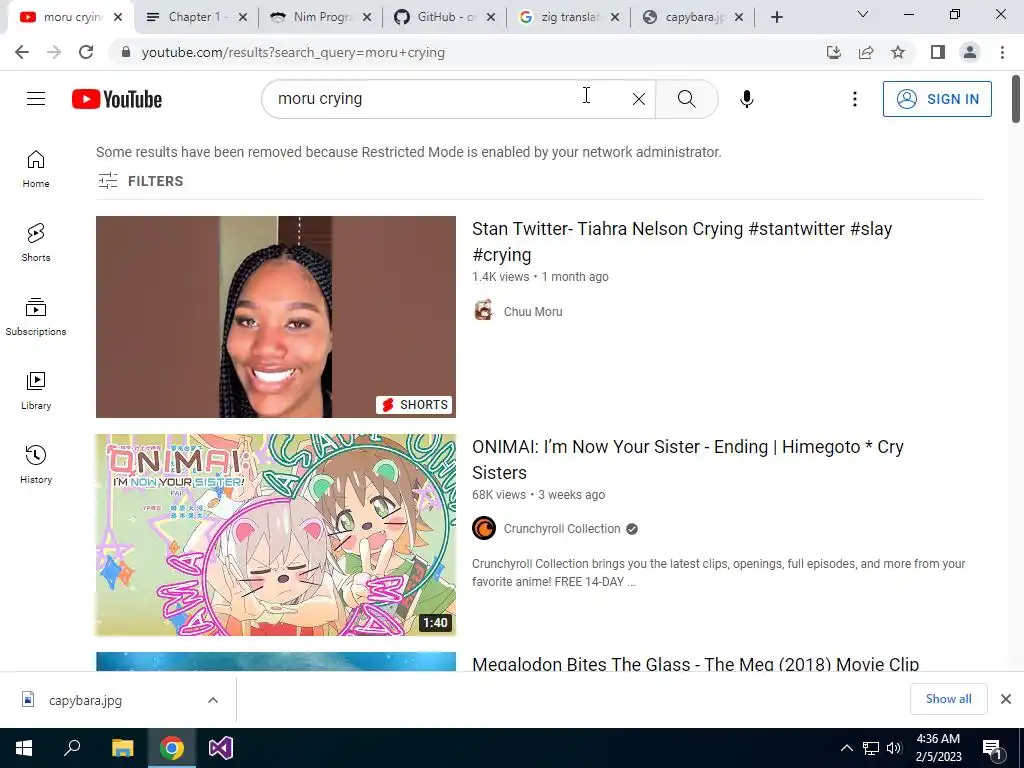Click the address bar URL
This screenshot has width=1024, height=768.
(293, 52)
